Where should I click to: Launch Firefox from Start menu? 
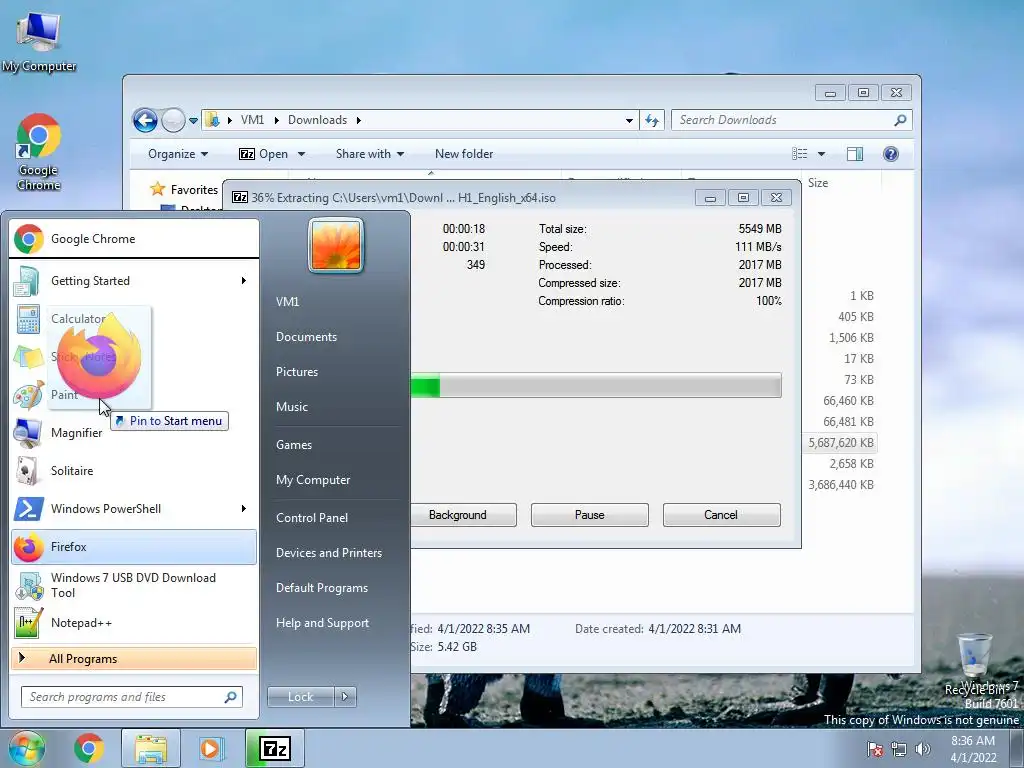point(134,547)
